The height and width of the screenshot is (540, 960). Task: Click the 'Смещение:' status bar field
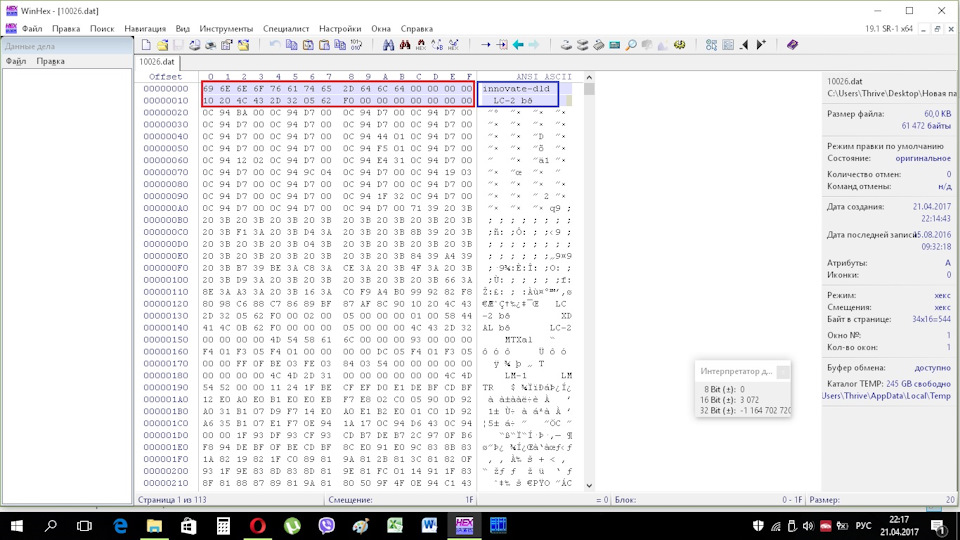click(x=400, y=500)
